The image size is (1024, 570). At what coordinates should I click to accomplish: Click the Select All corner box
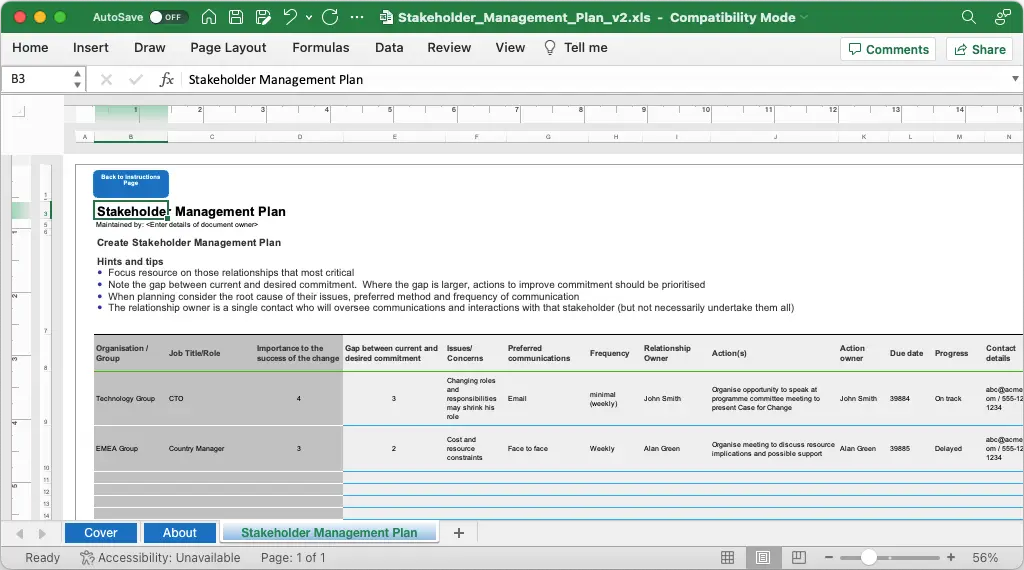[x=18, y=112]
